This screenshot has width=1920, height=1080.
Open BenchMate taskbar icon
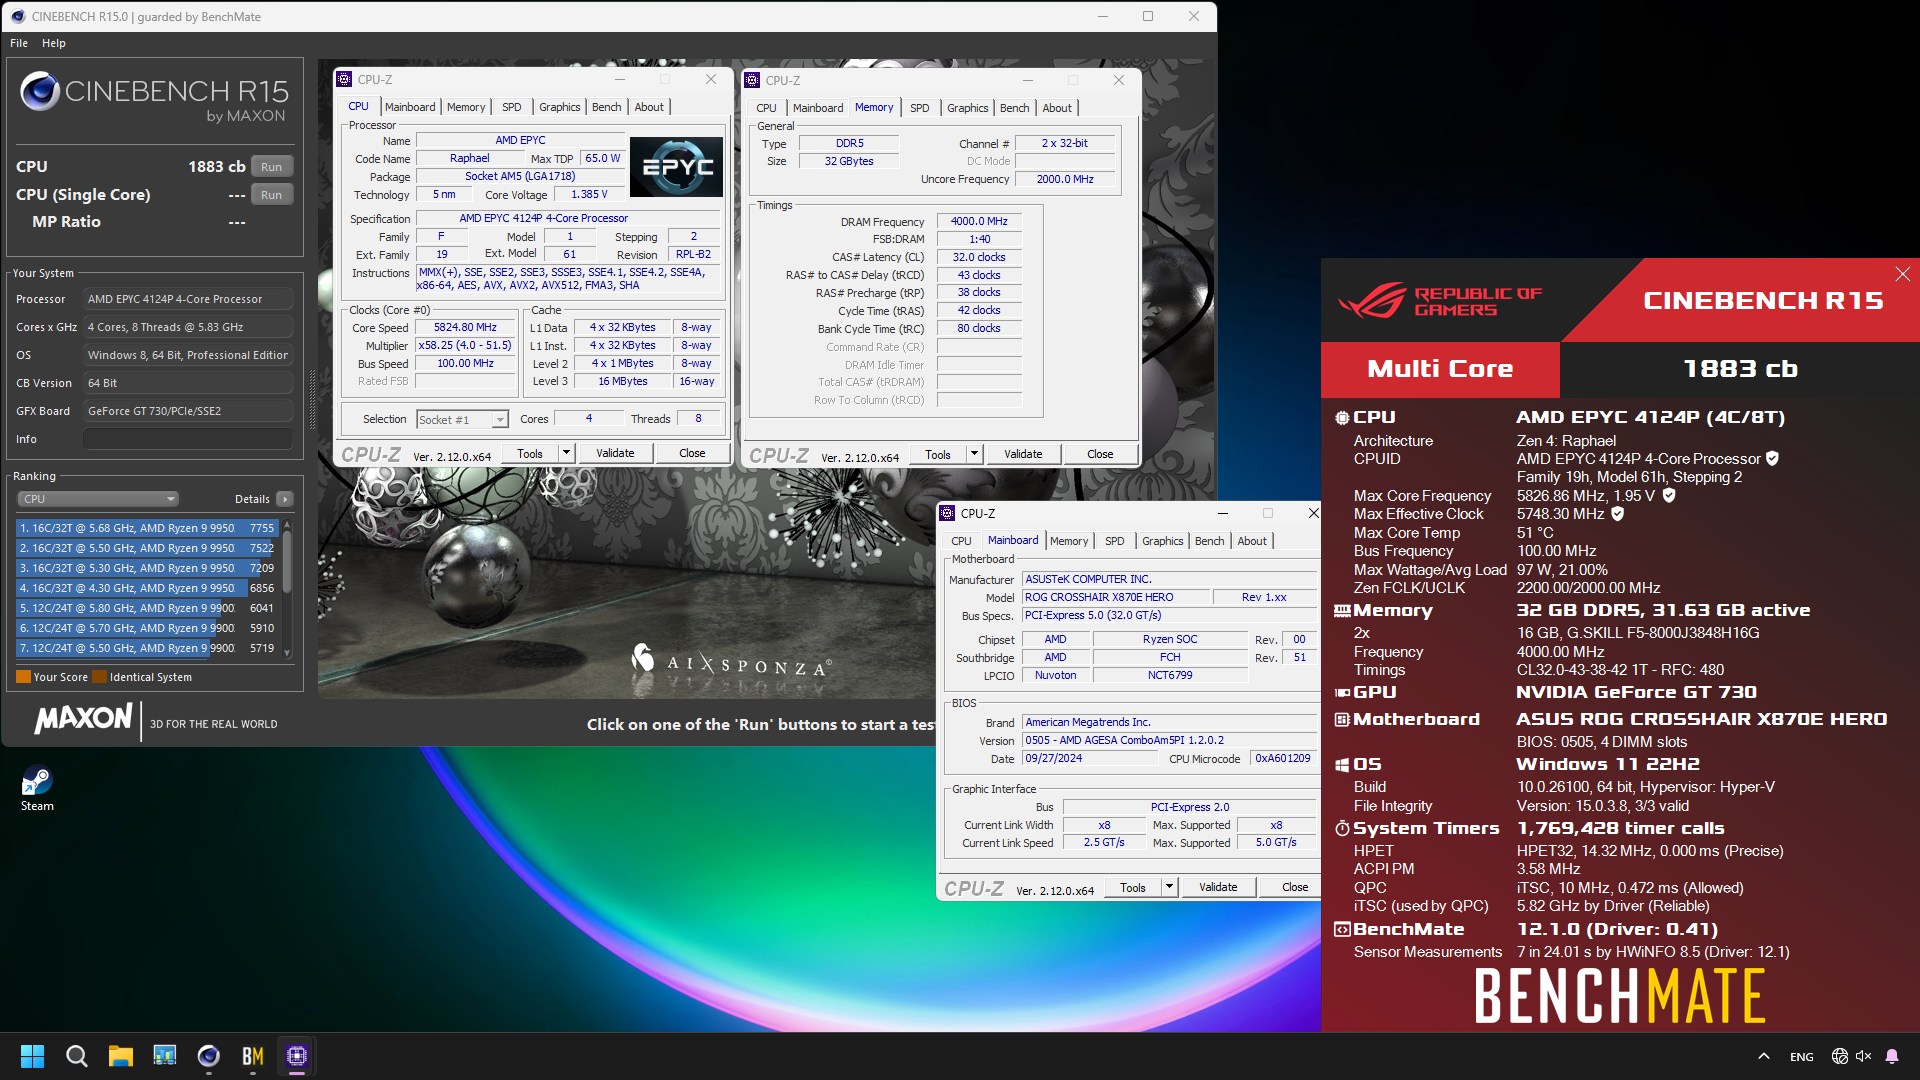coord(252,1056)
